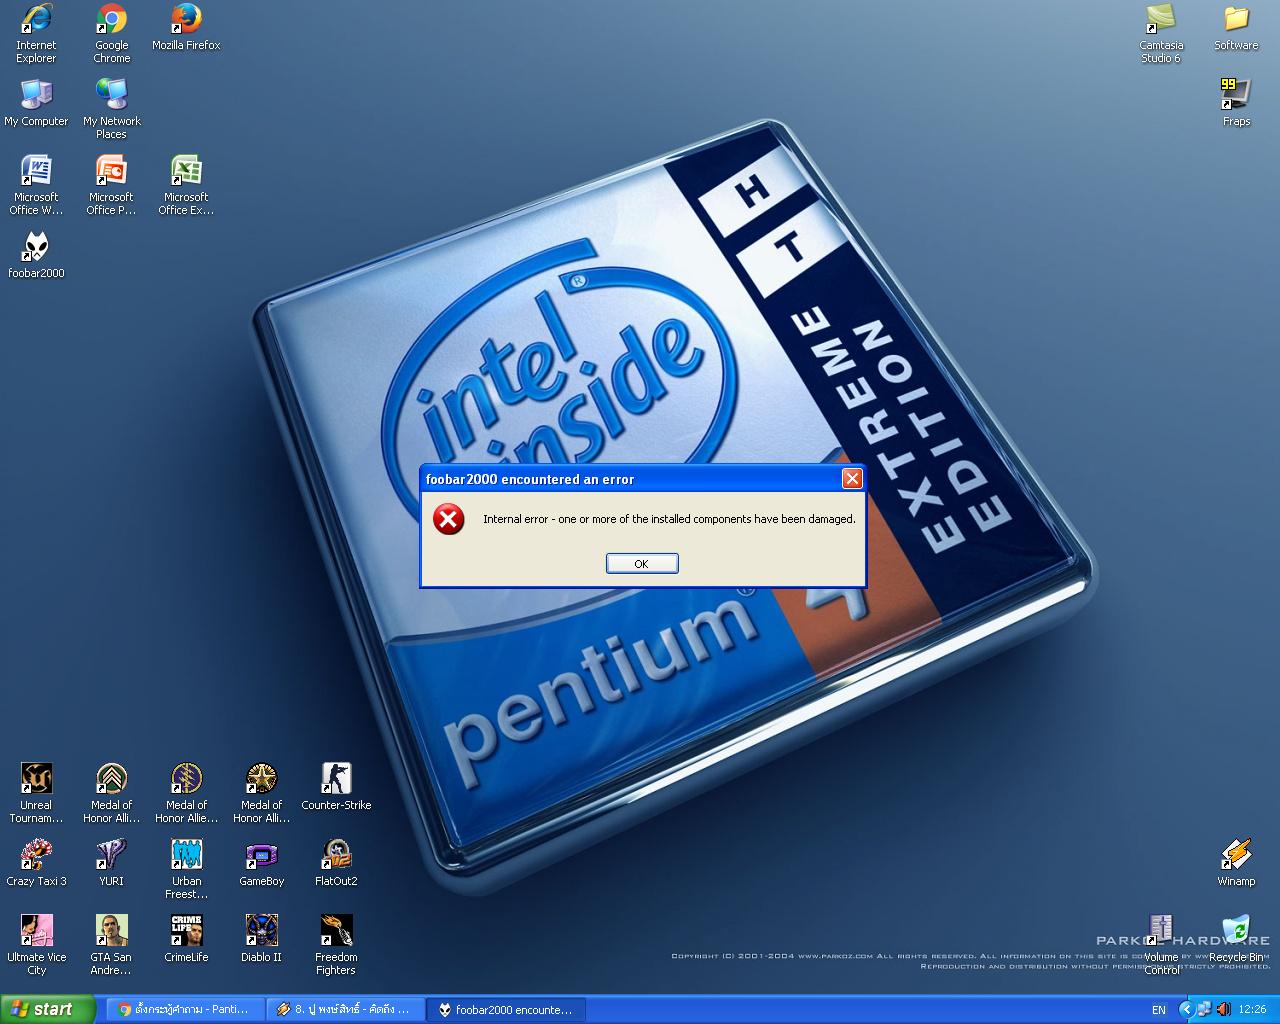Open Mozilla Firefox desktop shortcut
Image resolution: width=1280 pixels, height=1024 pixels.
click(x=186, y=27)
